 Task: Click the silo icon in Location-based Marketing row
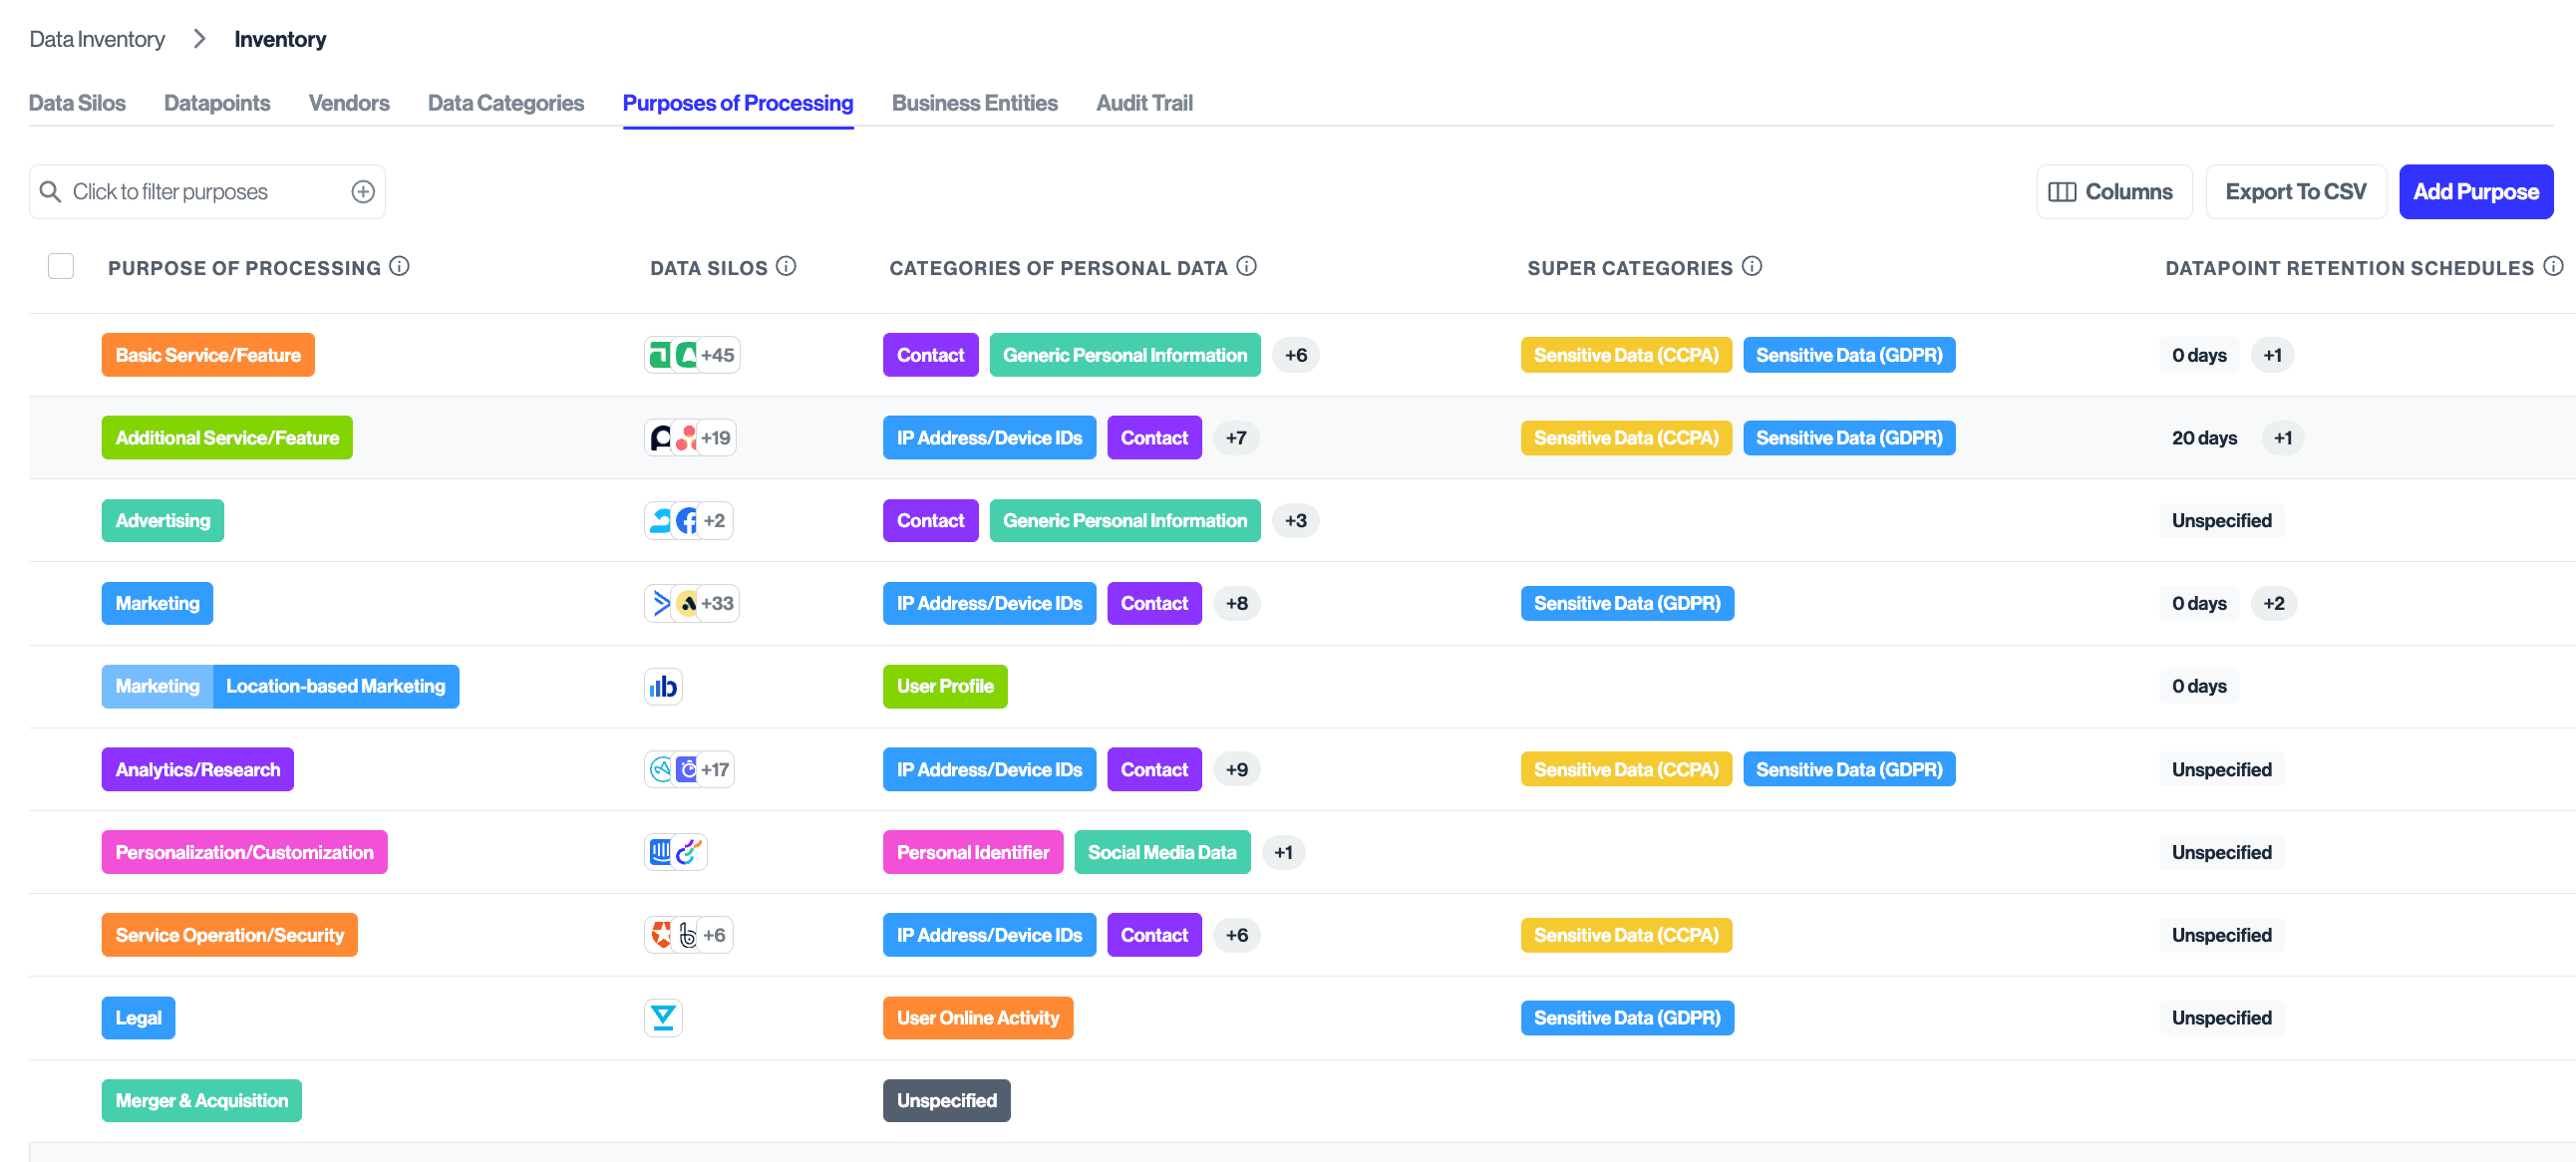pos(662,686)
